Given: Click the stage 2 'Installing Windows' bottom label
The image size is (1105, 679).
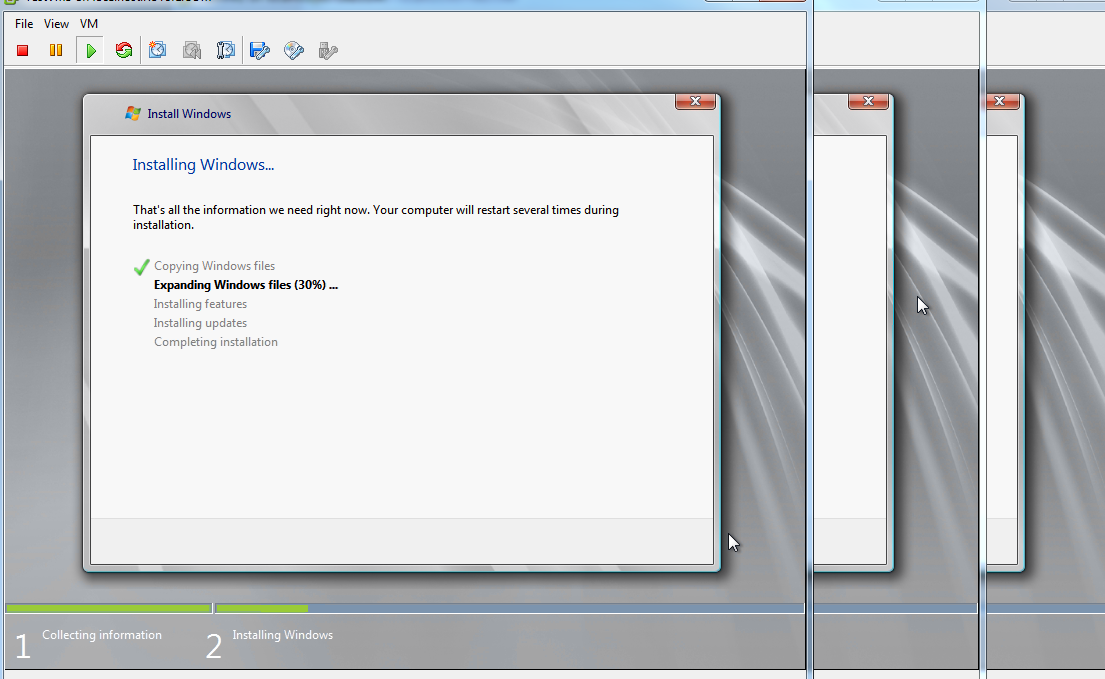Looking at the screenshot, I should coord(283,635).
